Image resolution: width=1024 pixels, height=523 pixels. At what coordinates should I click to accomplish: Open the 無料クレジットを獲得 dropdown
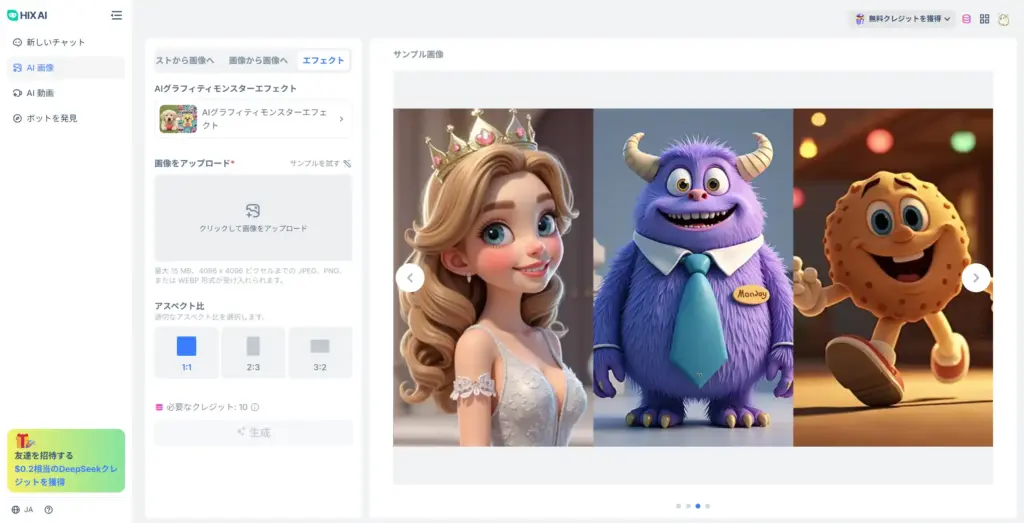click(x=902, y=19)
